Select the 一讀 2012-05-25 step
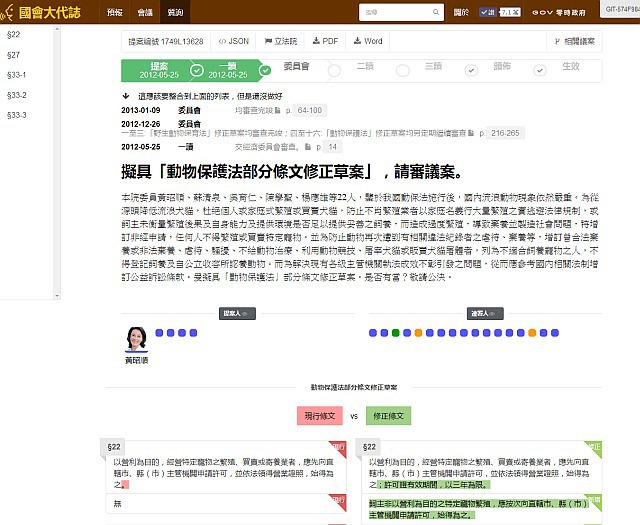 point(228,70)
